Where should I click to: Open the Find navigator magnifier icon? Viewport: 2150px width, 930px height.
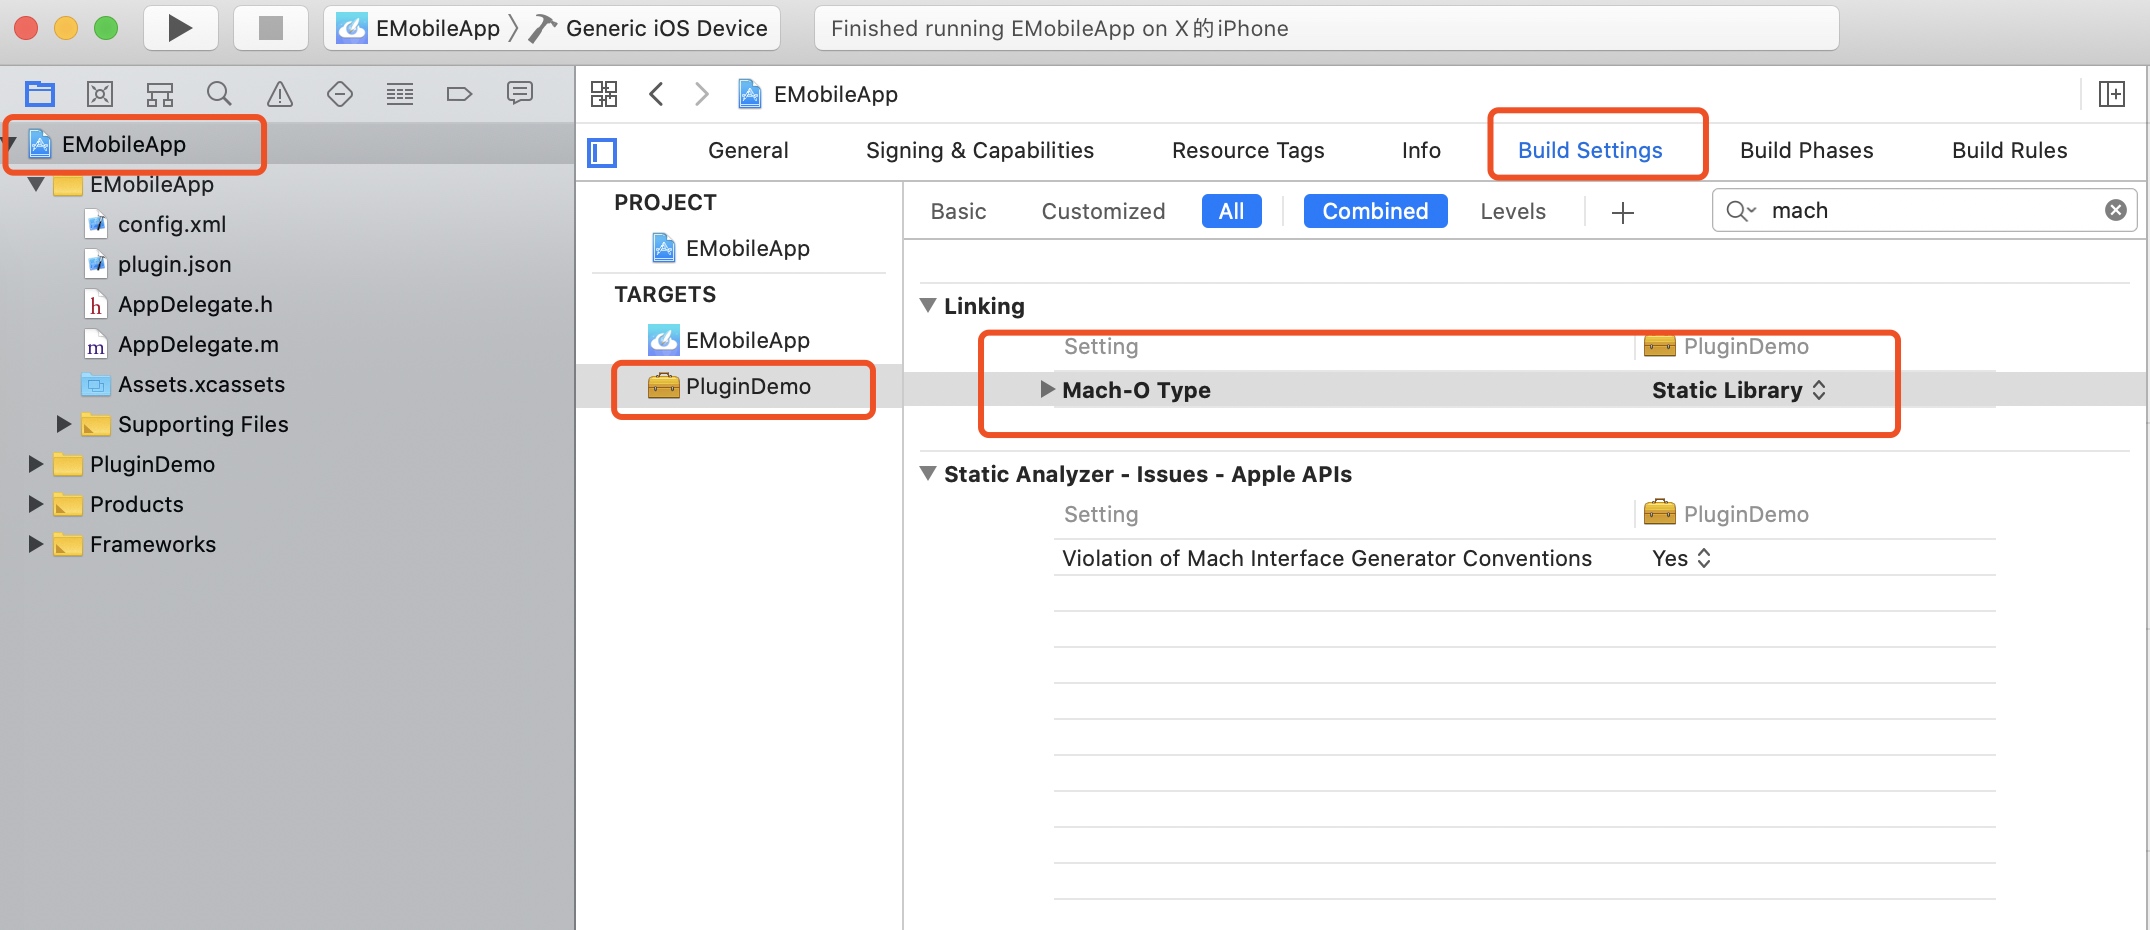click(x=219, y=94)
